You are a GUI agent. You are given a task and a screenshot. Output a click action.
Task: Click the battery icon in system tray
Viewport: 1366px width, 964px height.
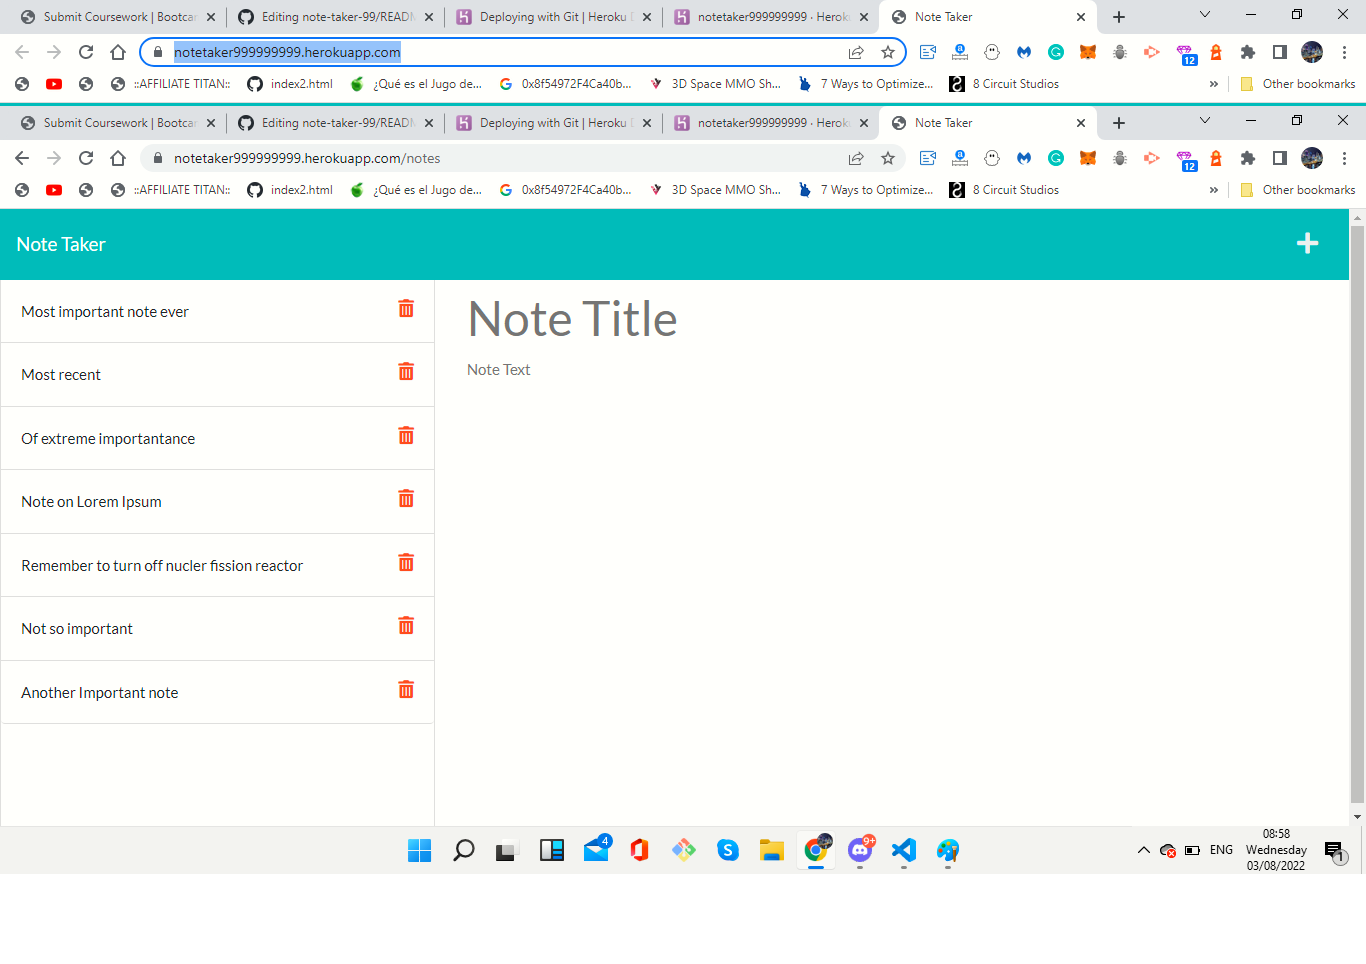[x=1192, y=850]
